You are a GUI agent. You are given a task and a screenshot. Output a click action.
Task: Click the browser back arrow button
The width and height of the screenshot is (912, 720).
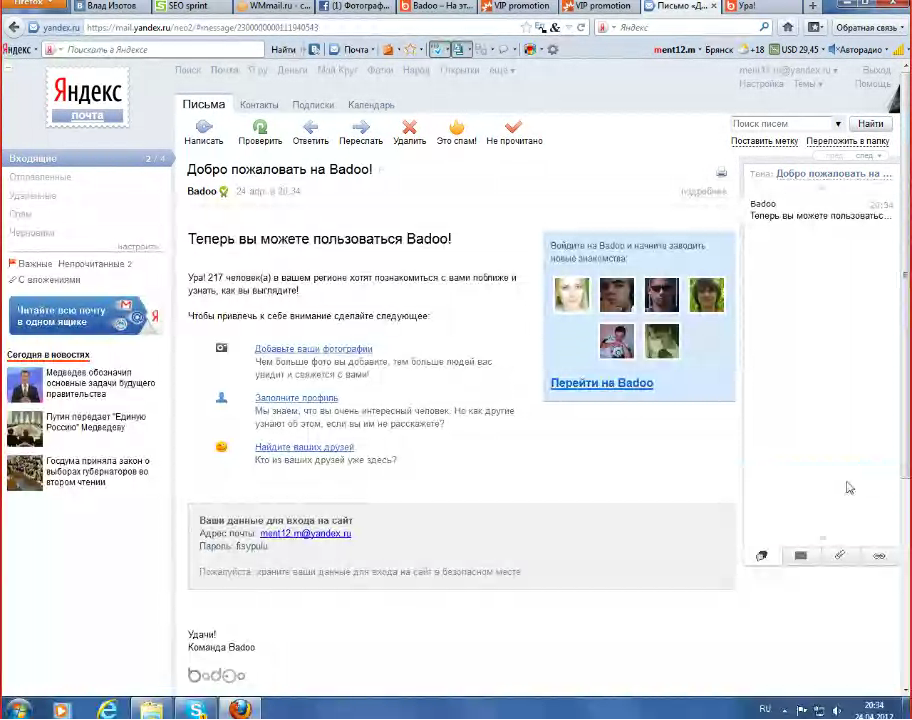(x=14, y=27)
